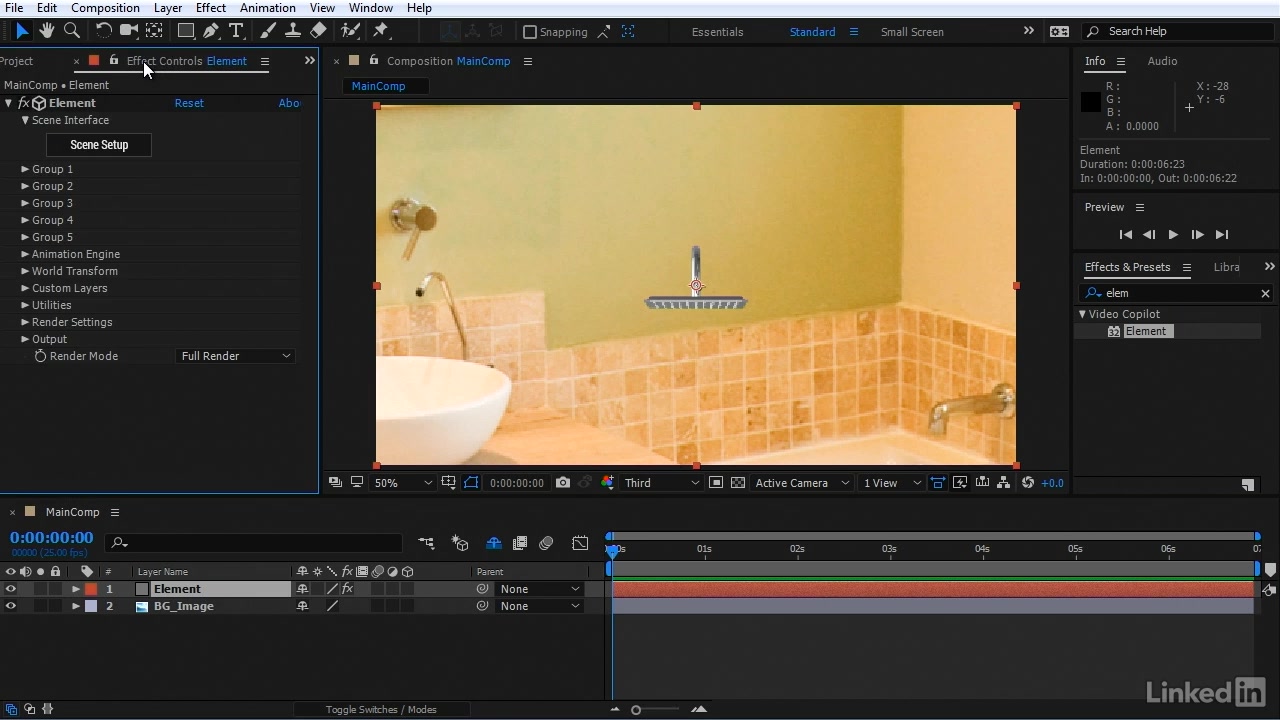Viewport: 1280px width, 720px height.
Task: Click the Scene Setup button
Action: 98,145
